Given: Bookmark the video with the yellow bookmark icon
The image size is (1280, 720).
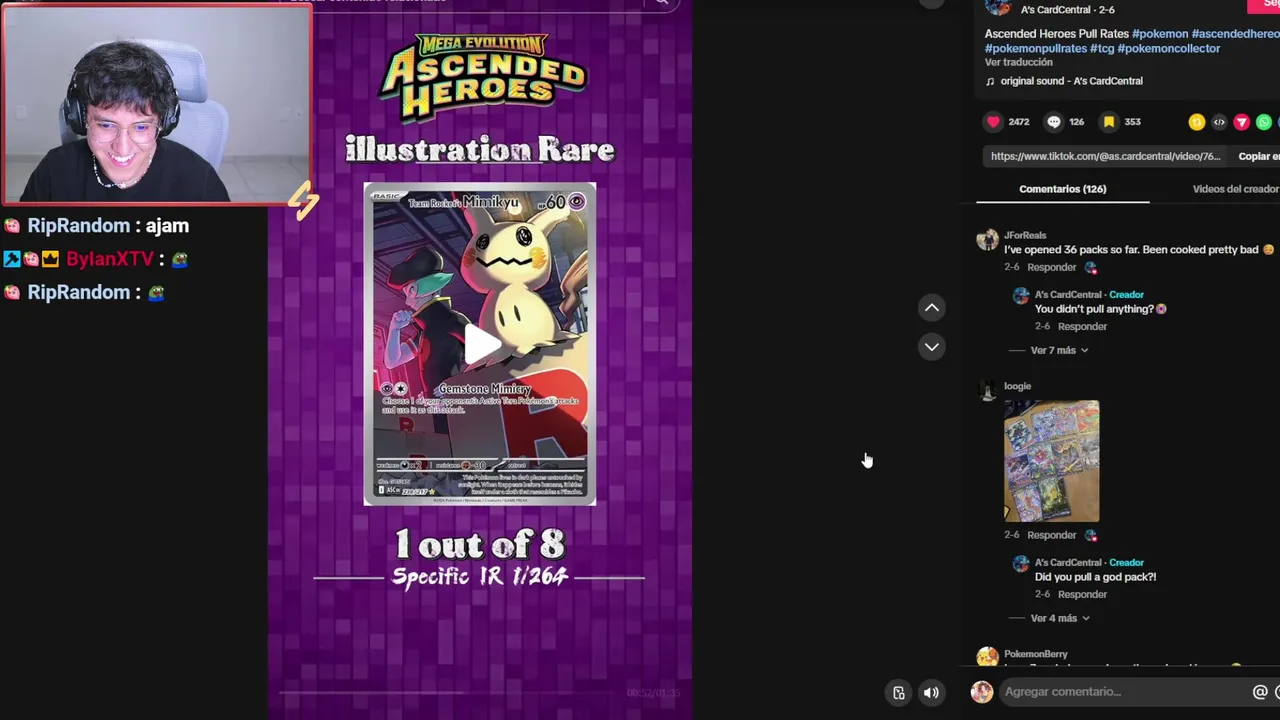Looking at the screenshot, I should pos(1109,122).
